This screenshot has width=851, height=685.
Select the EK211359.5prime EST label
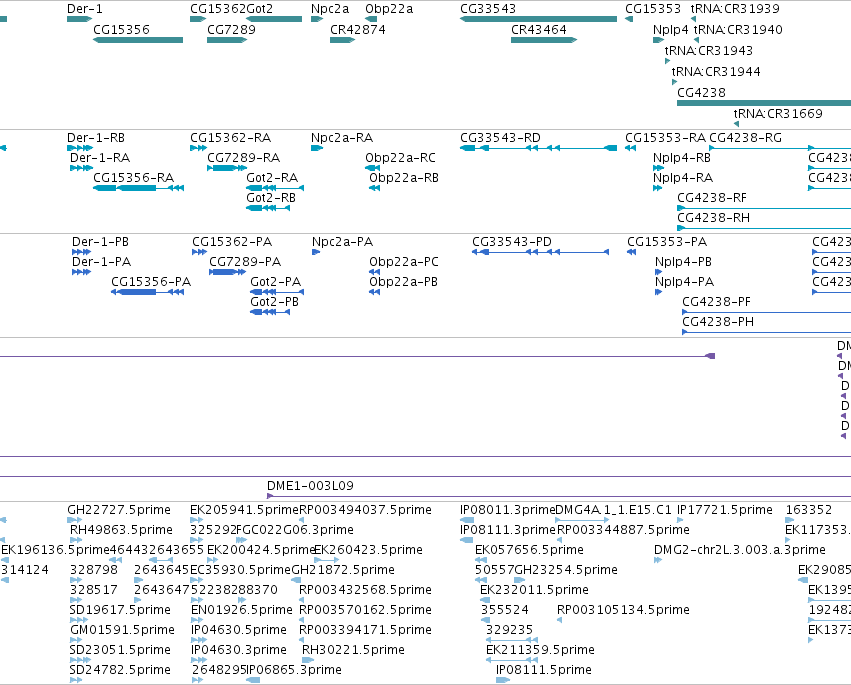point(540,650)
